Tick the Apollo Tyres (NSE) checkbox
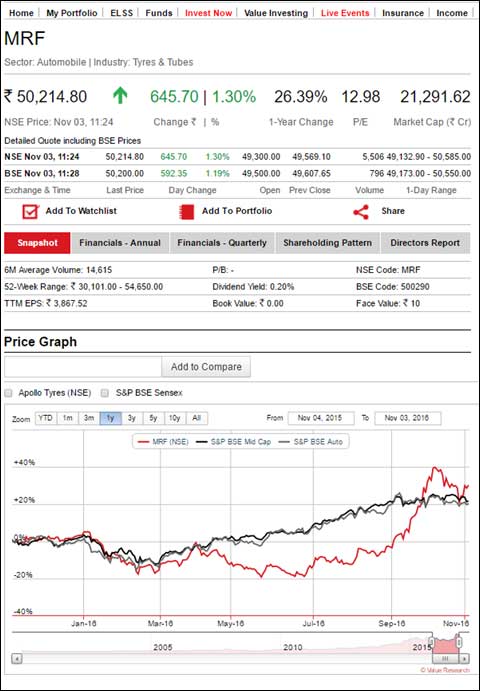 (x=8, y=393)
